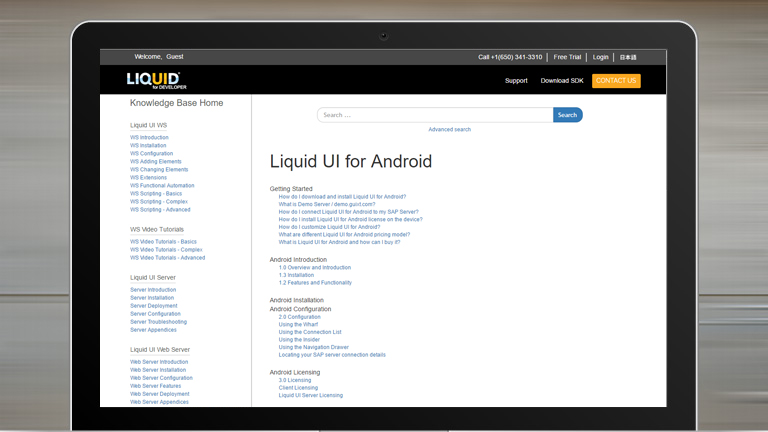The width and height of the screenshot is (768, 432).
Task: Open '1.0 Overview and Introduction' article
Action: click(x=314, y=268)
